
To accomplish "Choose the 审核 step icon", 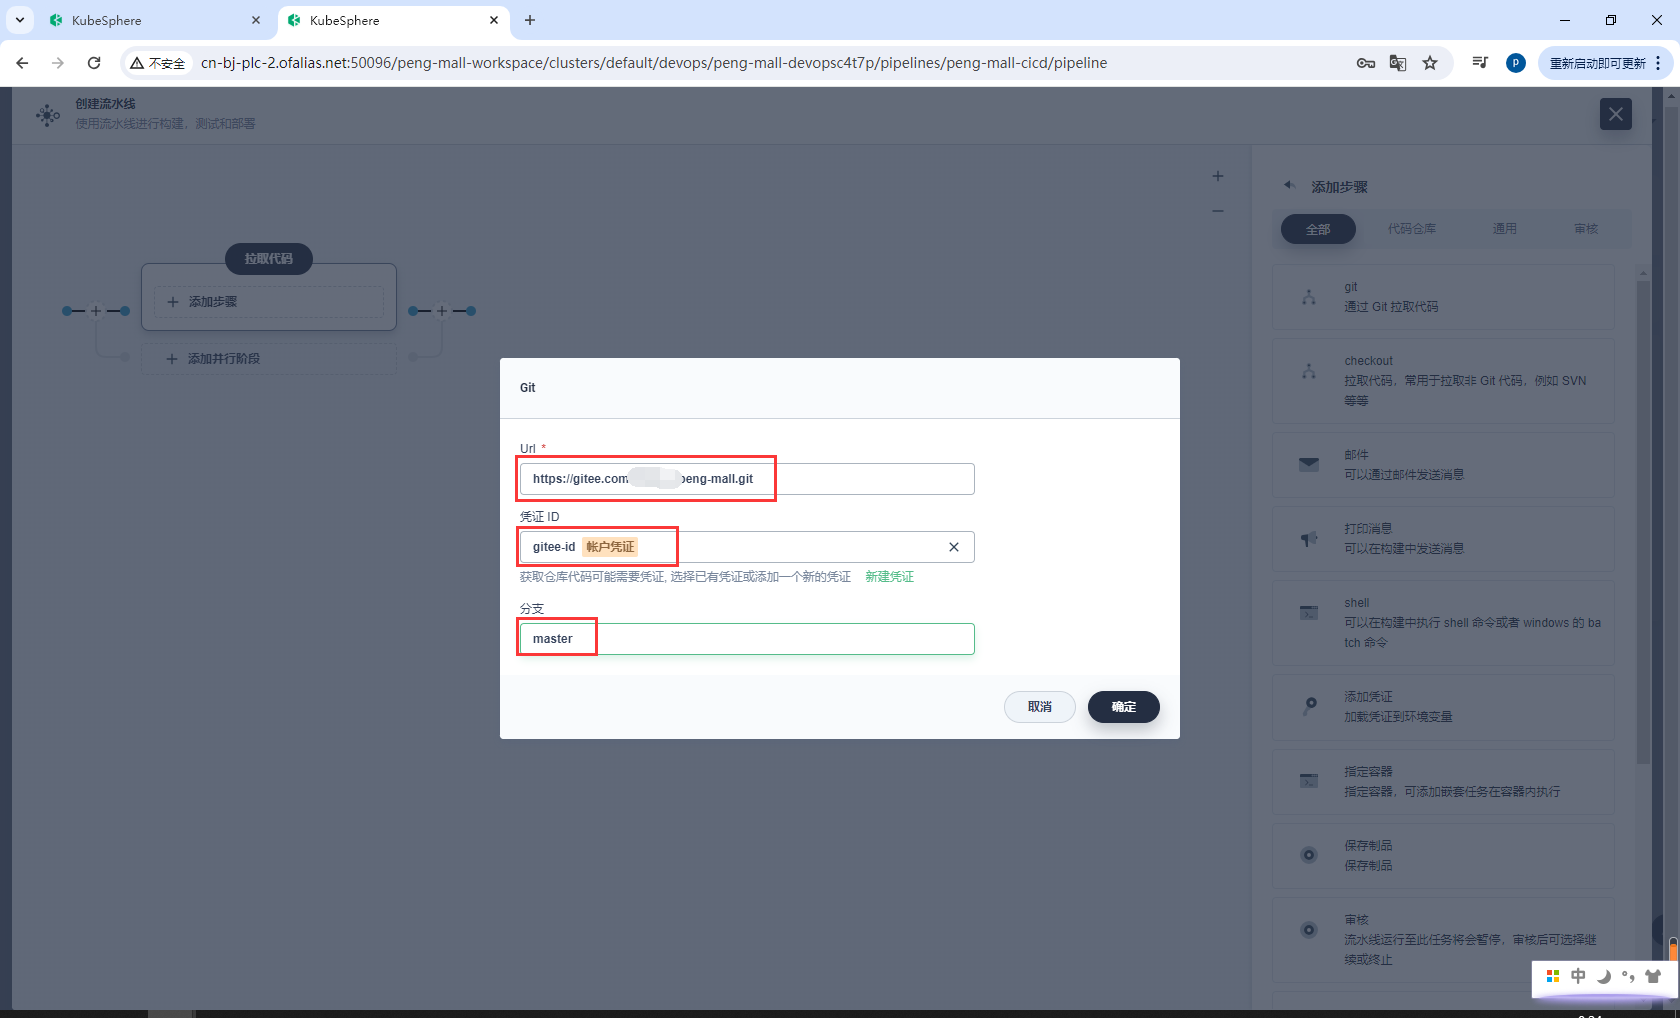I will click(x=1309, y=930).
